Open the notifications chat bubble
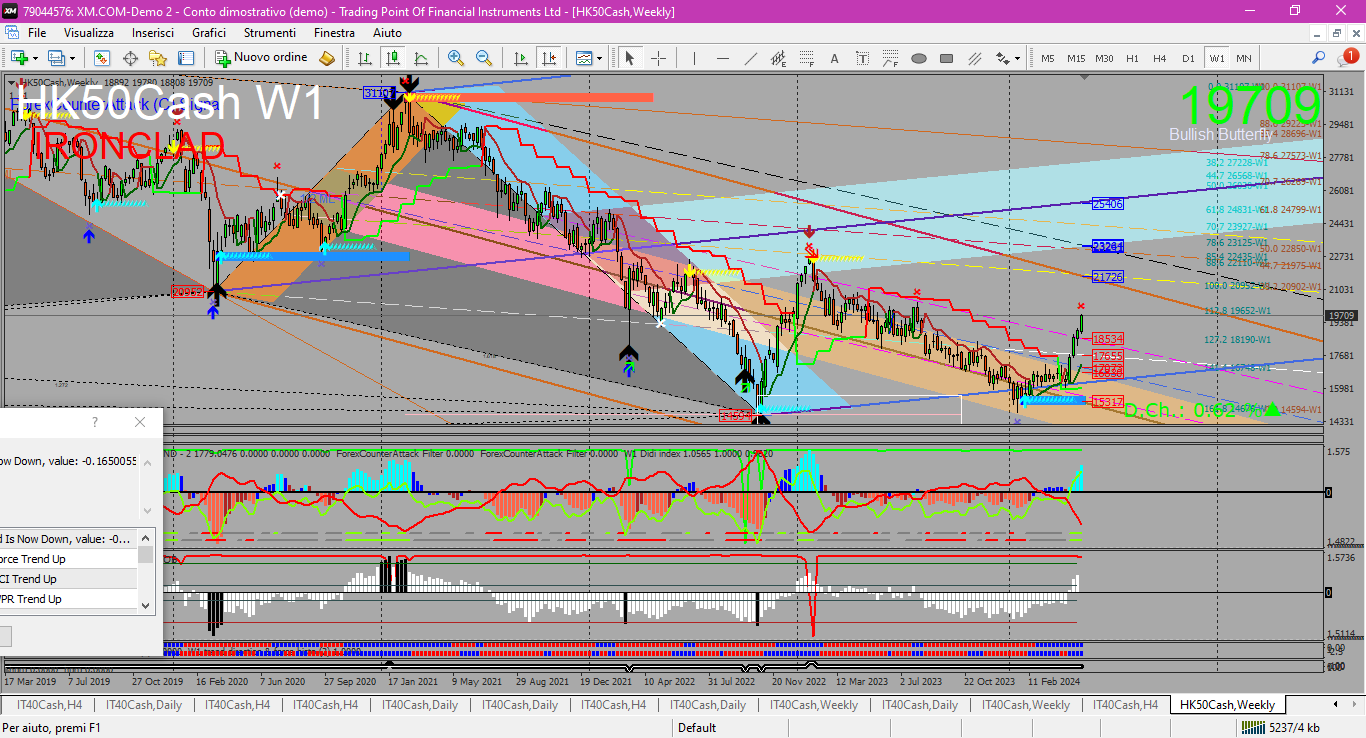Image resolution: width=1366 pixels, height=738 pixels. pos(1349,58)
